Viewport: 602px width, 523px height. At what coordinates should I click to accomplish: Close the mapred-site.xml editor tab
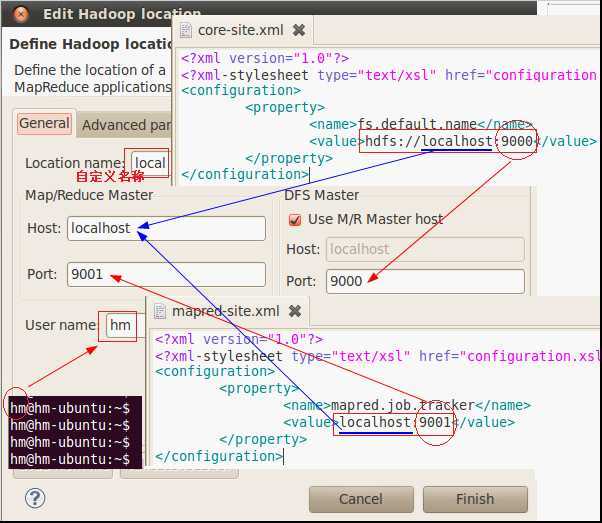(x=295, y=311)
